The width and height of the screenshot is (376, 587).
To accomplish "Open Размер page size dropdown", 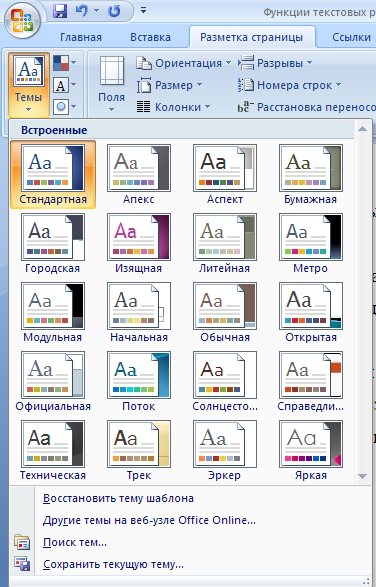I will point(169,85).
